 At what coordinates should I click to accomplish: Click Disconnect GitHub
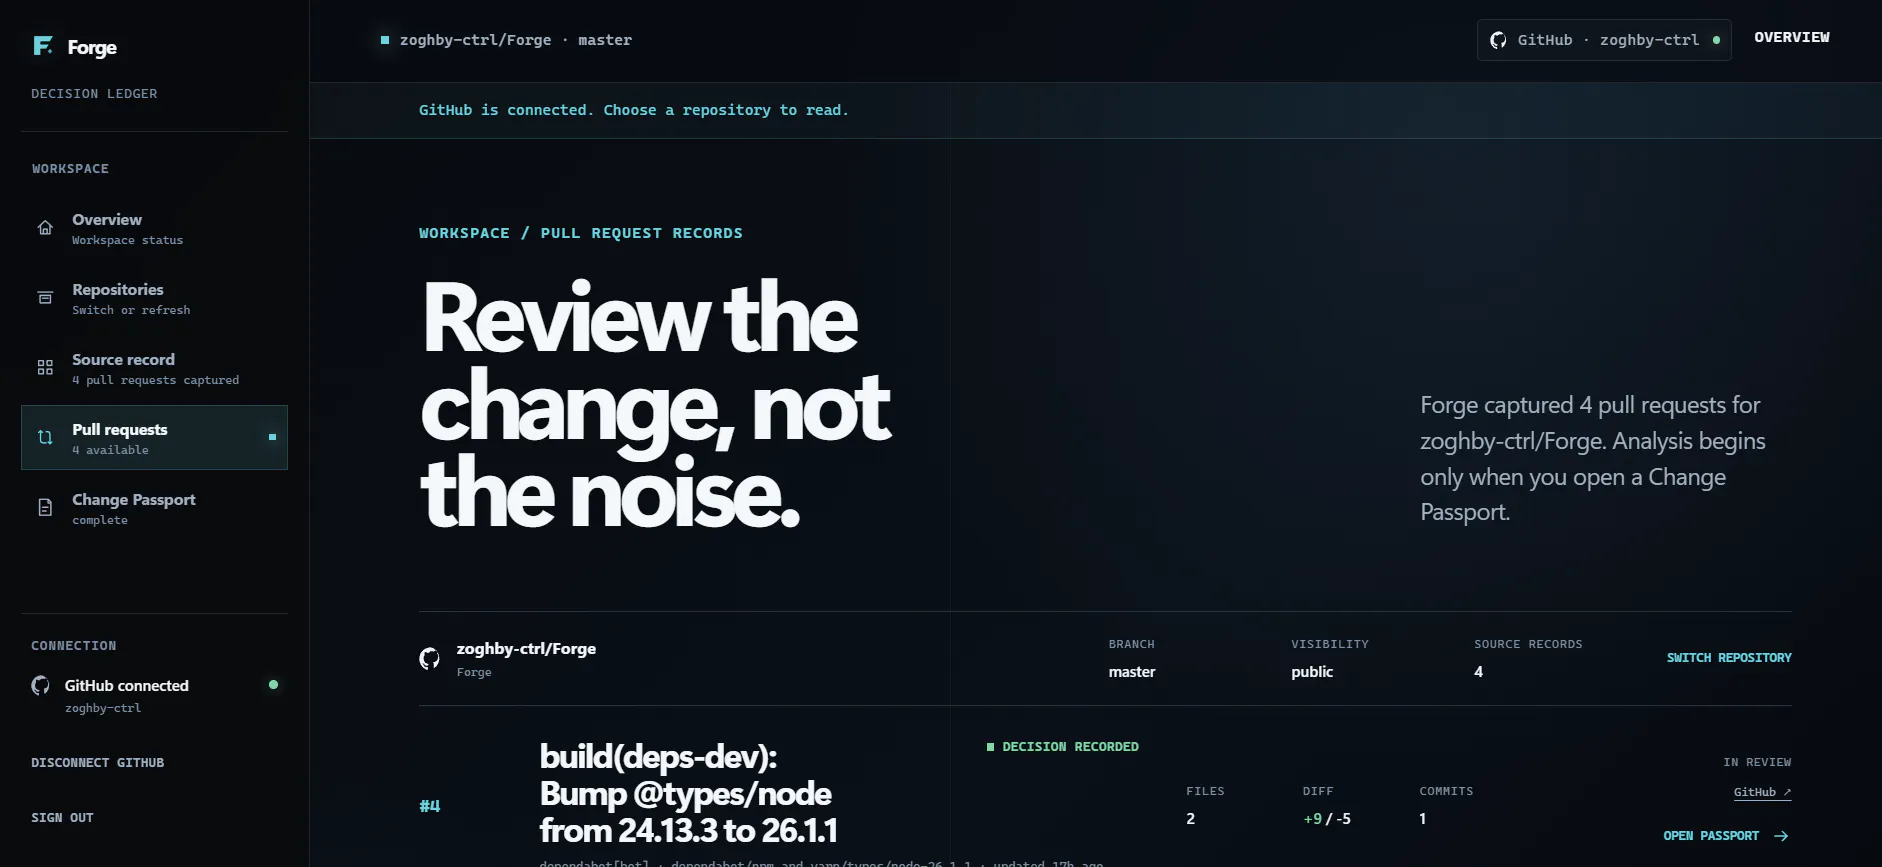point(98,762)
